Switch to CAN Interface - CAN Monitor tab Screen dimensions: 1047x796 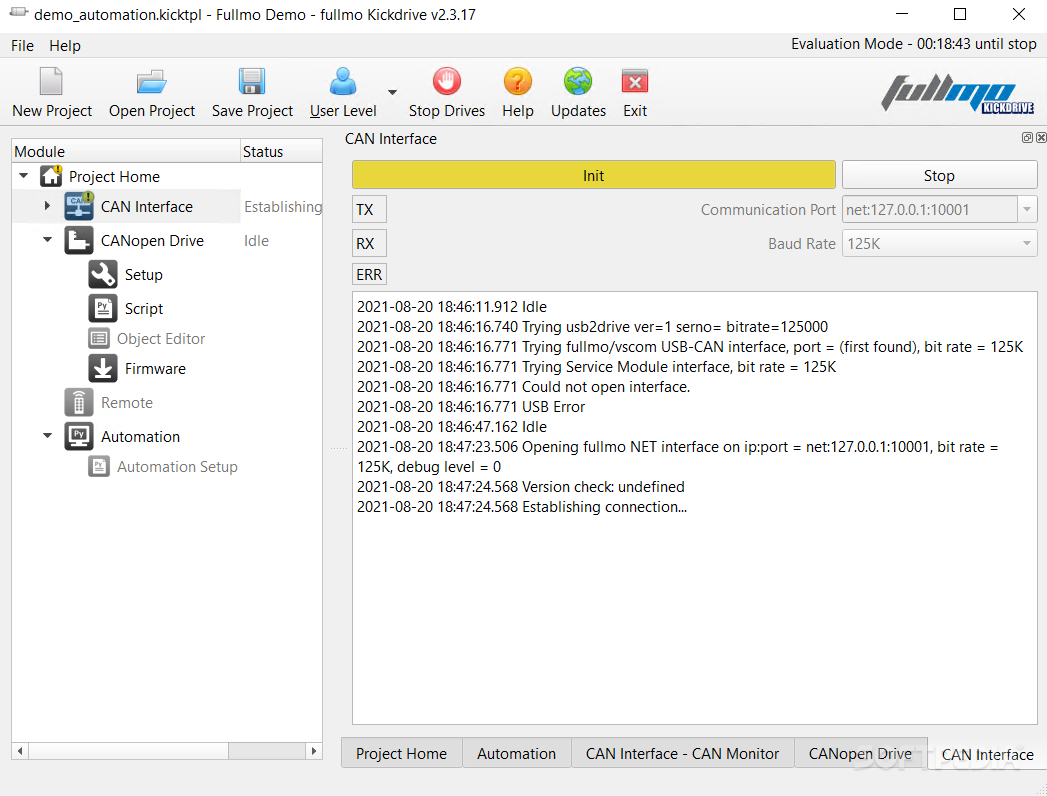click(682, 753)
